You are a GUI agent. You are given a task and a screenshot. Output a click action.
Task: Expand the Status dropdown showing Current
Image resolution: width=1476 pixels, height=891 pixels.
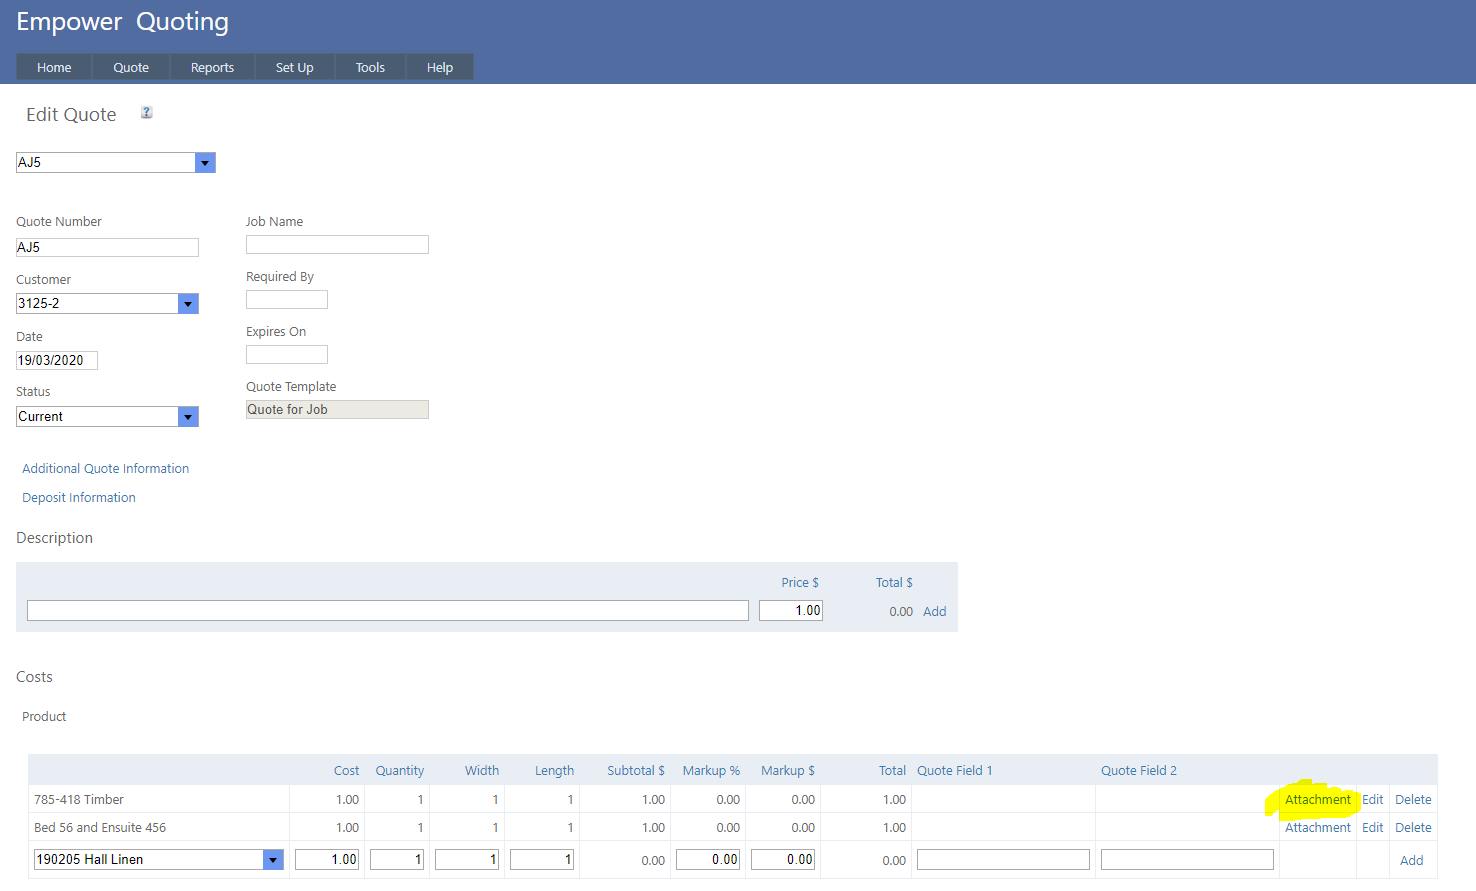pos(188,417)
